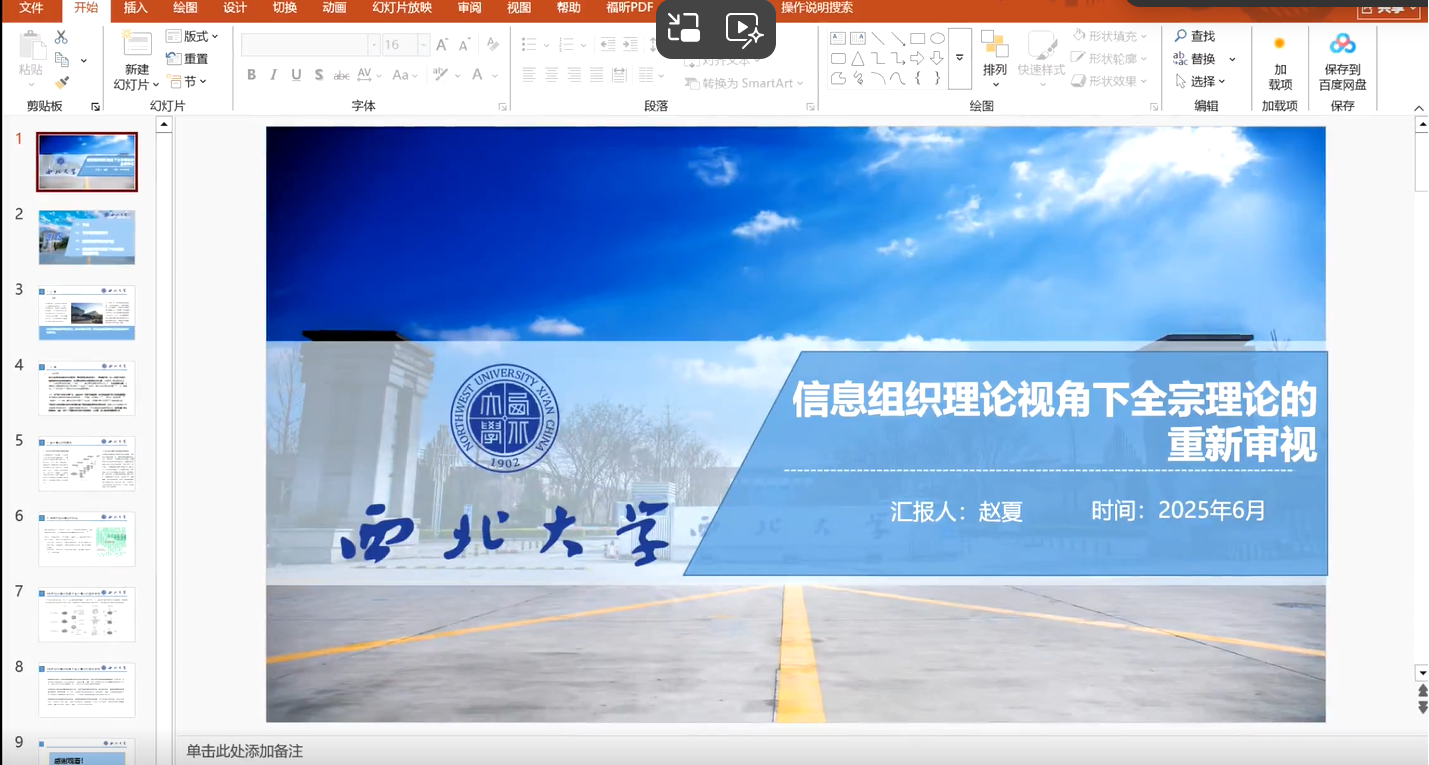
Task: Expand the shapes gallery more arrow
Action: pos(960,58)
